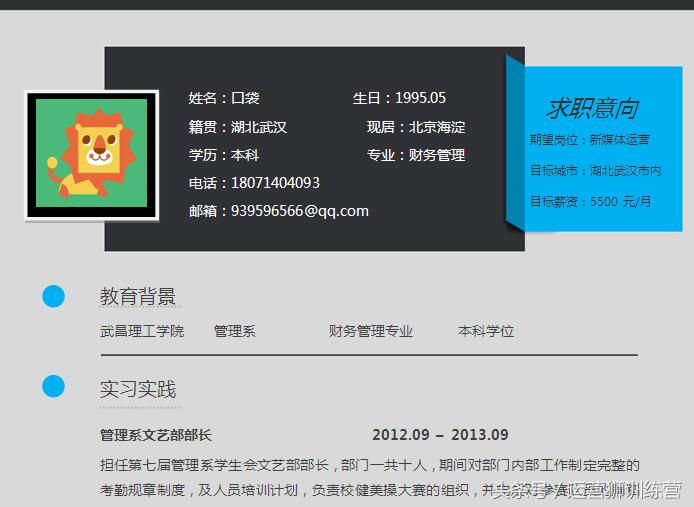The height and width of the screenshot is (507, 694).
Task: Click the 籍贯：湖北武汉 text
Action: pos(238,127)
